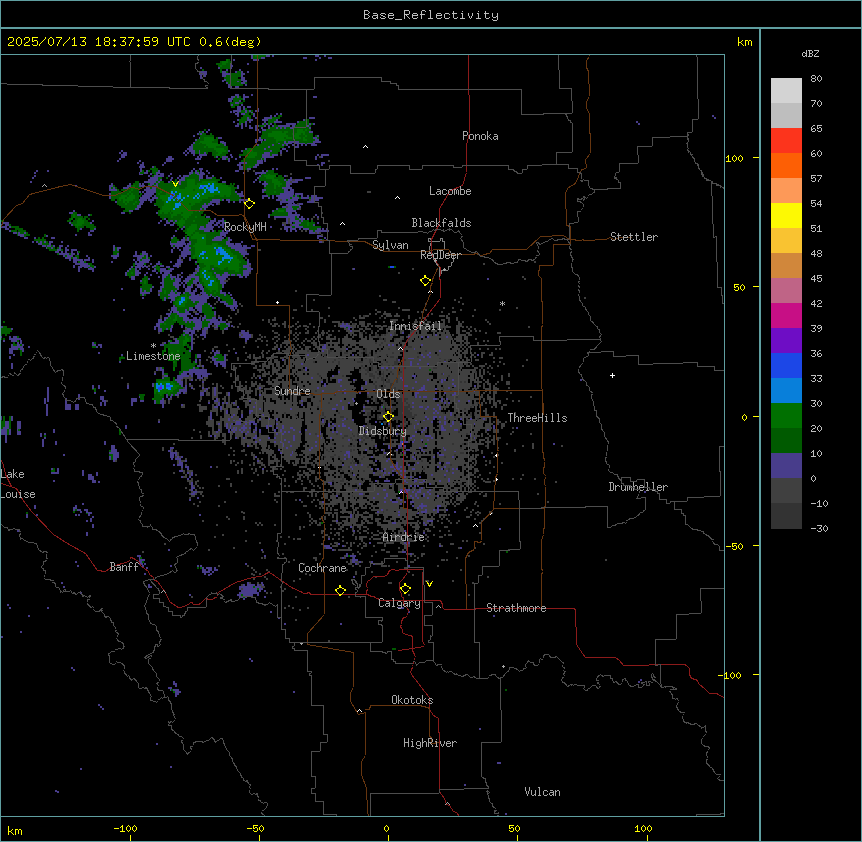Screen dimensions: 862x842
Task: Click the 80 value on dBZ legend
Action: [816, 79]
